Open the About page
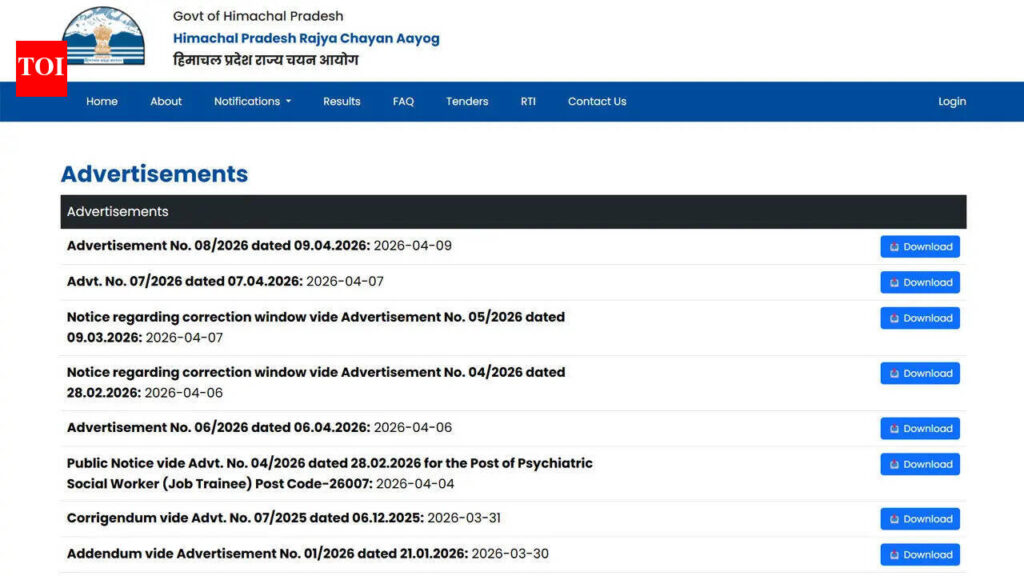The image size is (1024, 576). [x=166, y=101]
